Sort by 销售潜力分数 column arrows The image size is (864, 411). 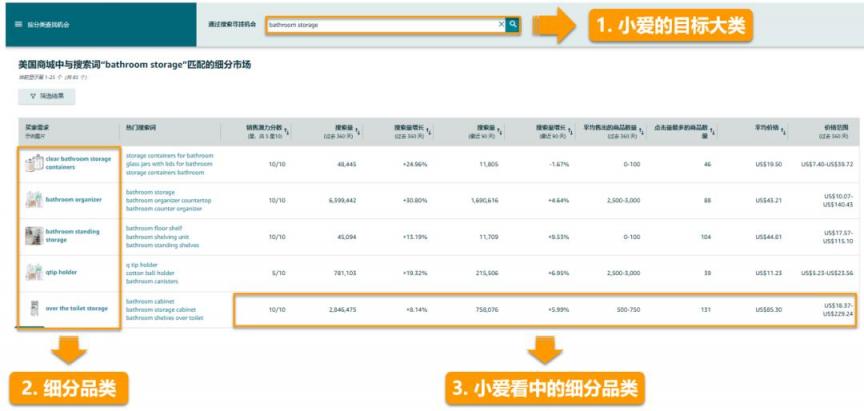click(288, 131)
